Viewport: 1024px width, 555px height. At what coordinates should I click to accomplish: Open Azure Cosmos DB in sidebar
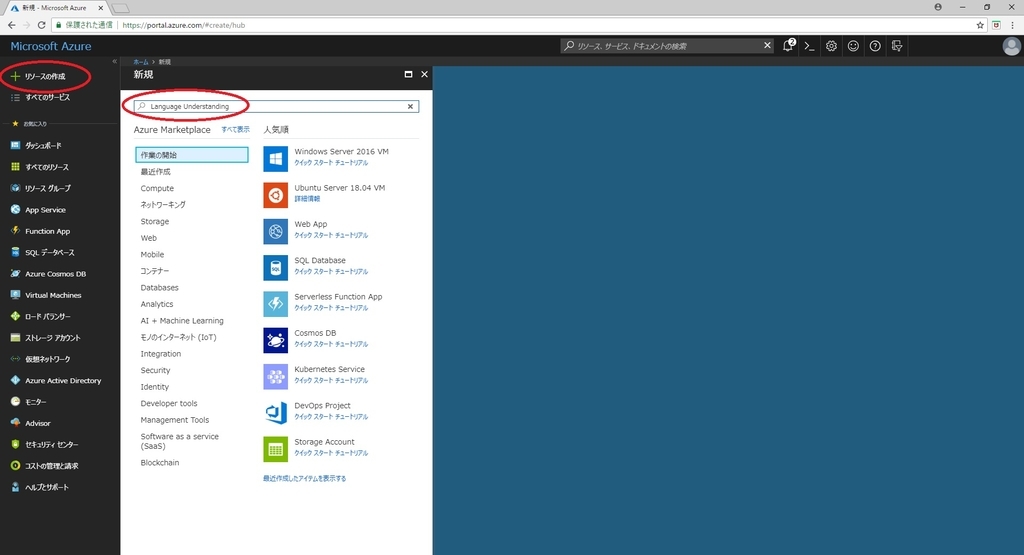pyautogui.click(x=56, y=274)
